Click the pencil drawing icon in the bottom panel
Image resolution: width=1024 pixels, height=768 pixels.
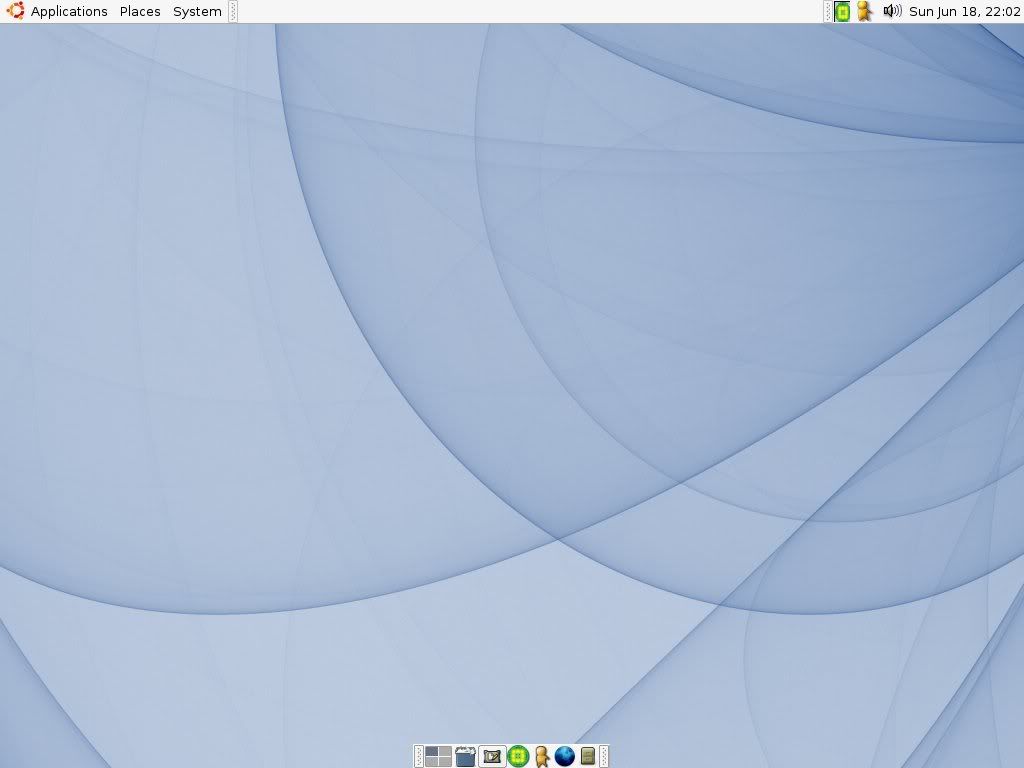(492, 756)
